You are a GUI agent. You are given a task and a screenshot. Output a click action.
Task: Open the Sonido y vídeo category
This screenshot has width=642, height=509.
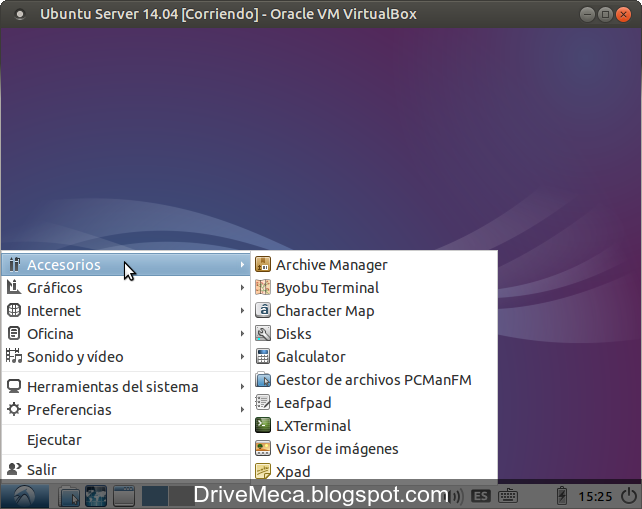(126, 357)
